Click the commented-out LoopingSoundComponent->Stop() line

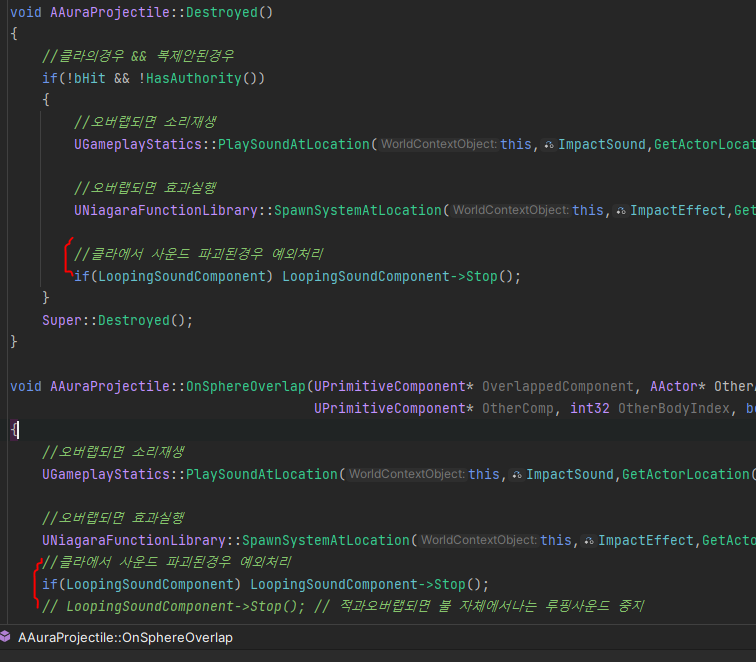(x=343, y=606)
